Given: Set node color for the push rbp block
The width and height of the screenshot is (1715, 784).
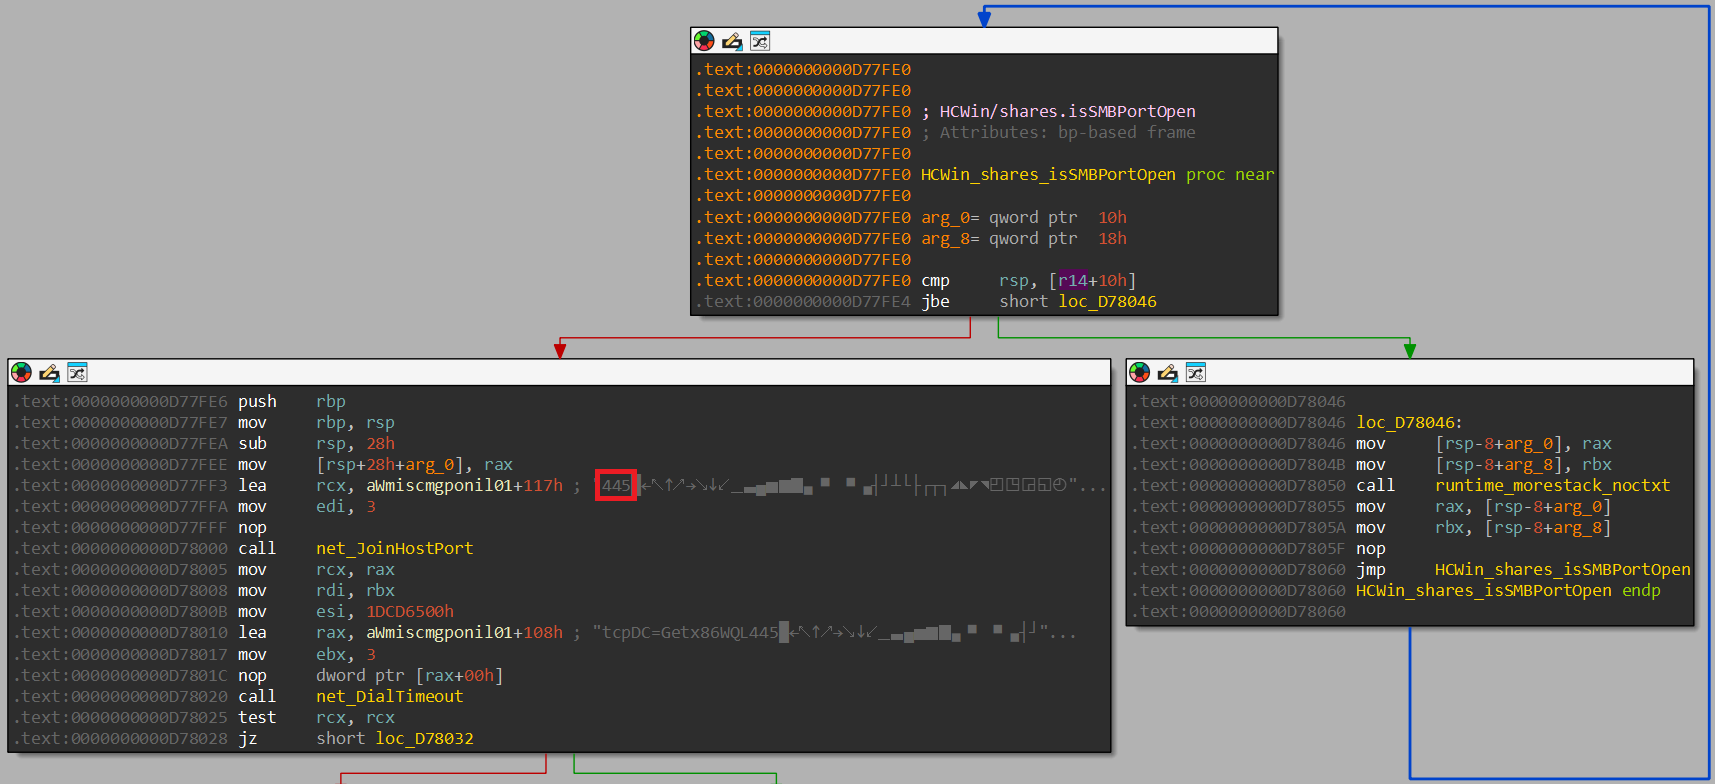Looking at the screenshot, I should pyautogui.click(x=21, y=373).
